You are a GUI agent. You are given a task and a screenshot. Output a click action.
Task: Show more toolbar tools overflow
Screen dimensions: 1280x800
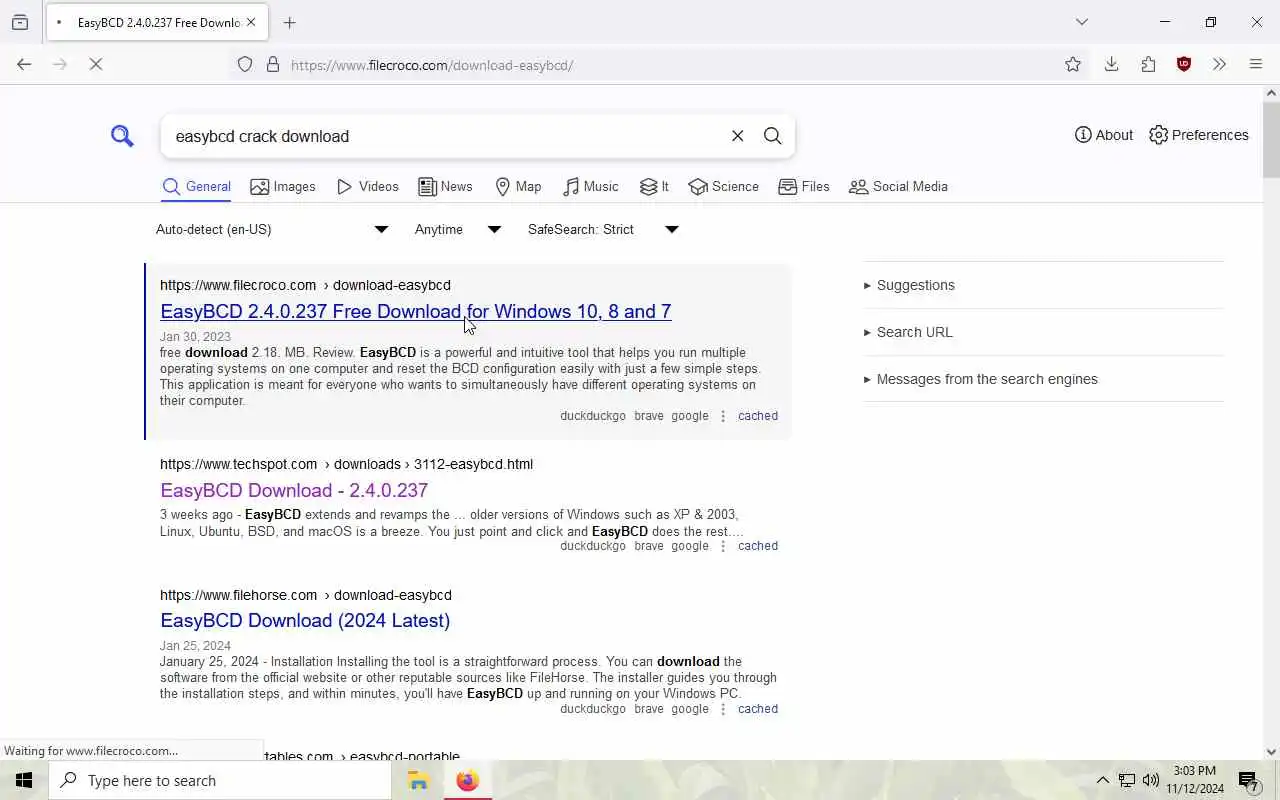tap(1219, 65)
